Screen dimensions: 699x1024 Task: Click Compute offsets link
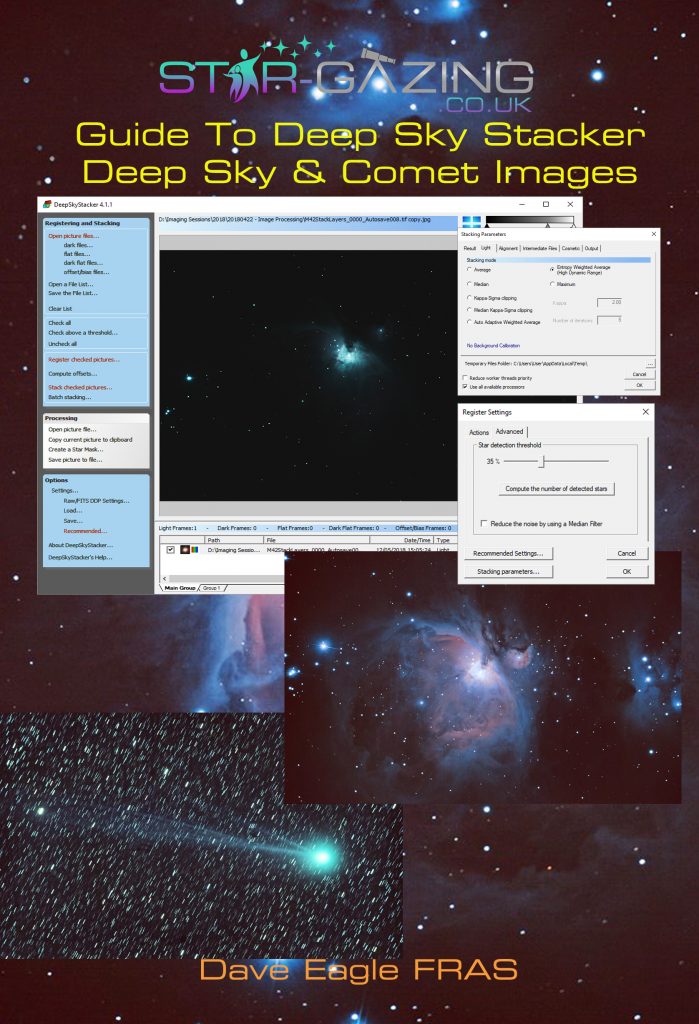73,374
